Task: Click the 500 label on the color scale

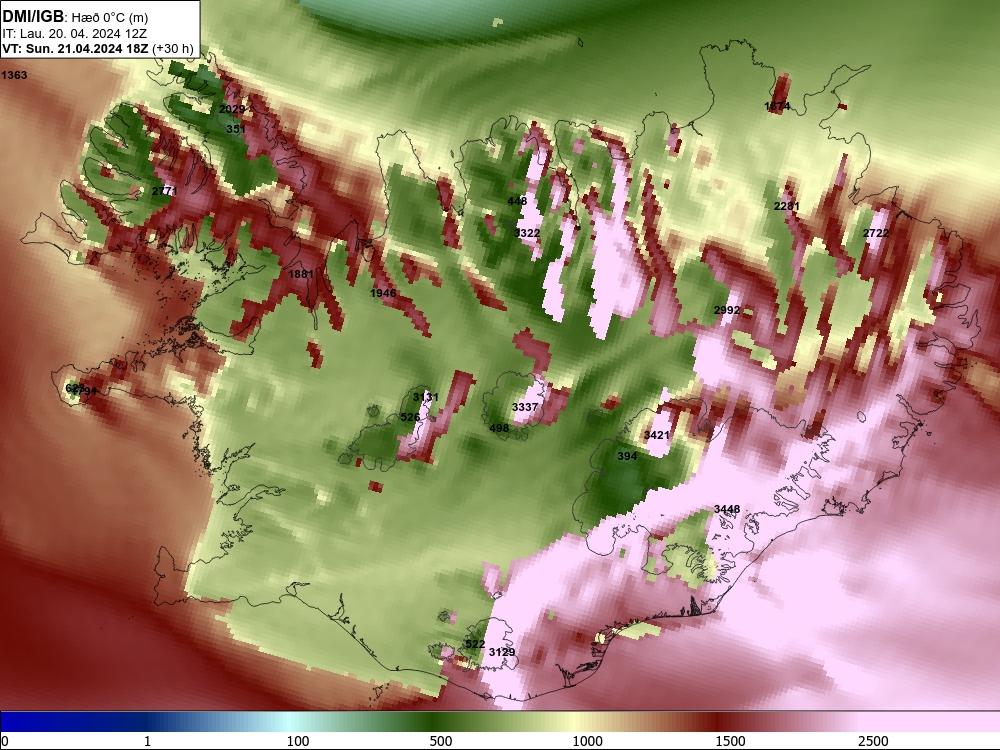Action: 441,741
